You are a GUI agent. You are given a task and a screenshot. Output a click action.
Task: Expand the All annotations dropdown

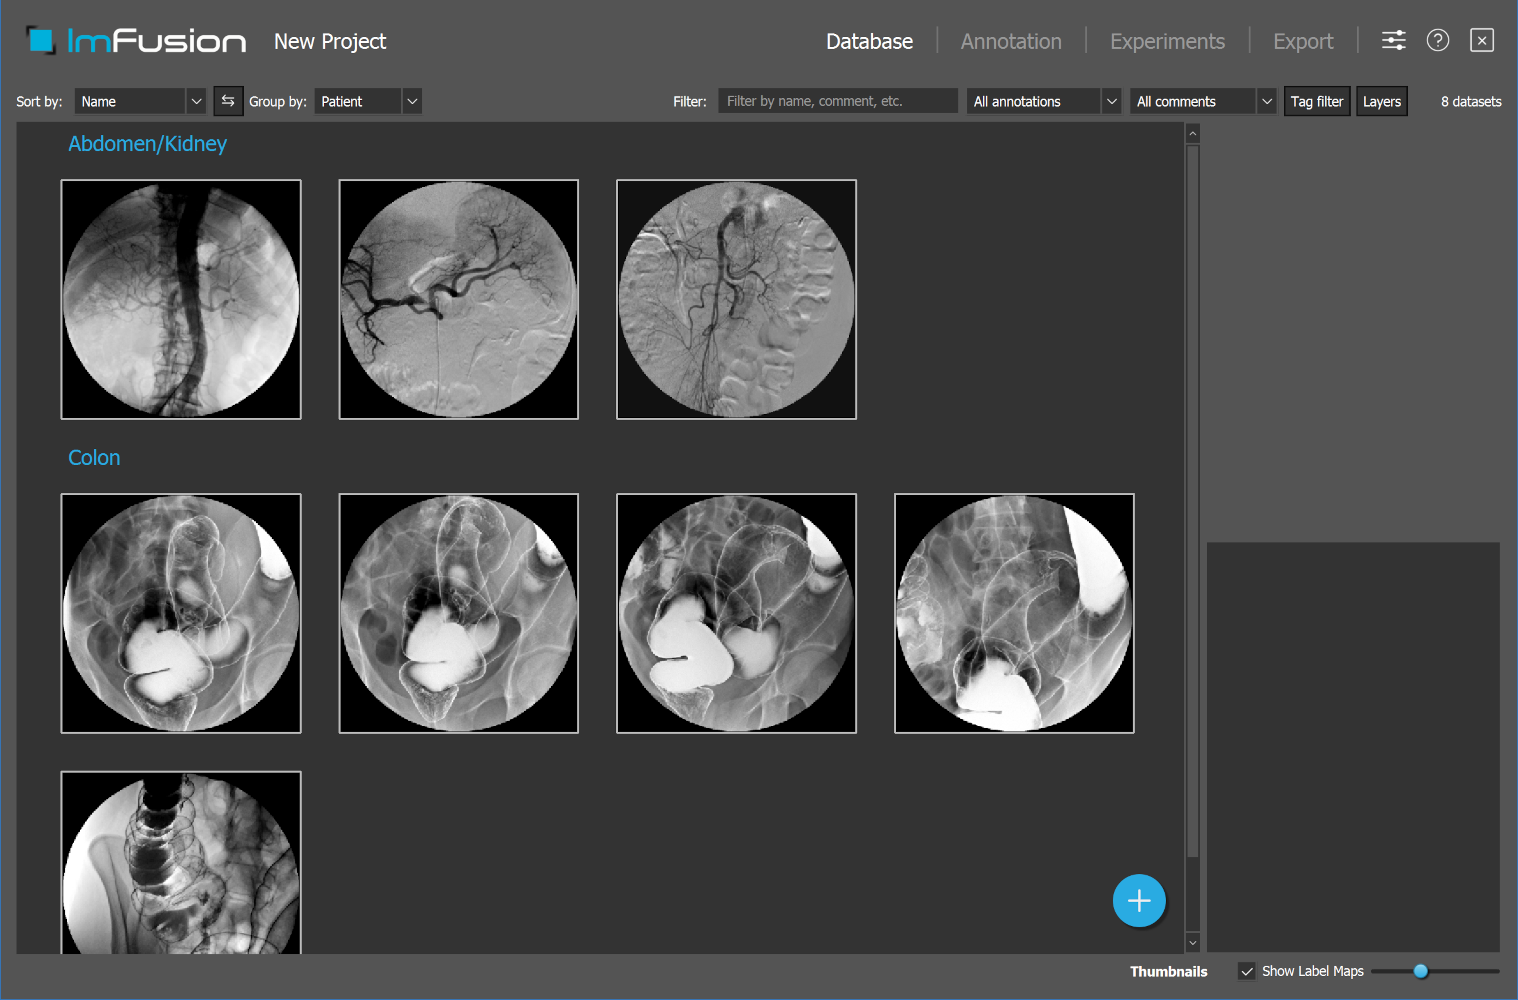coord(1043,101)
